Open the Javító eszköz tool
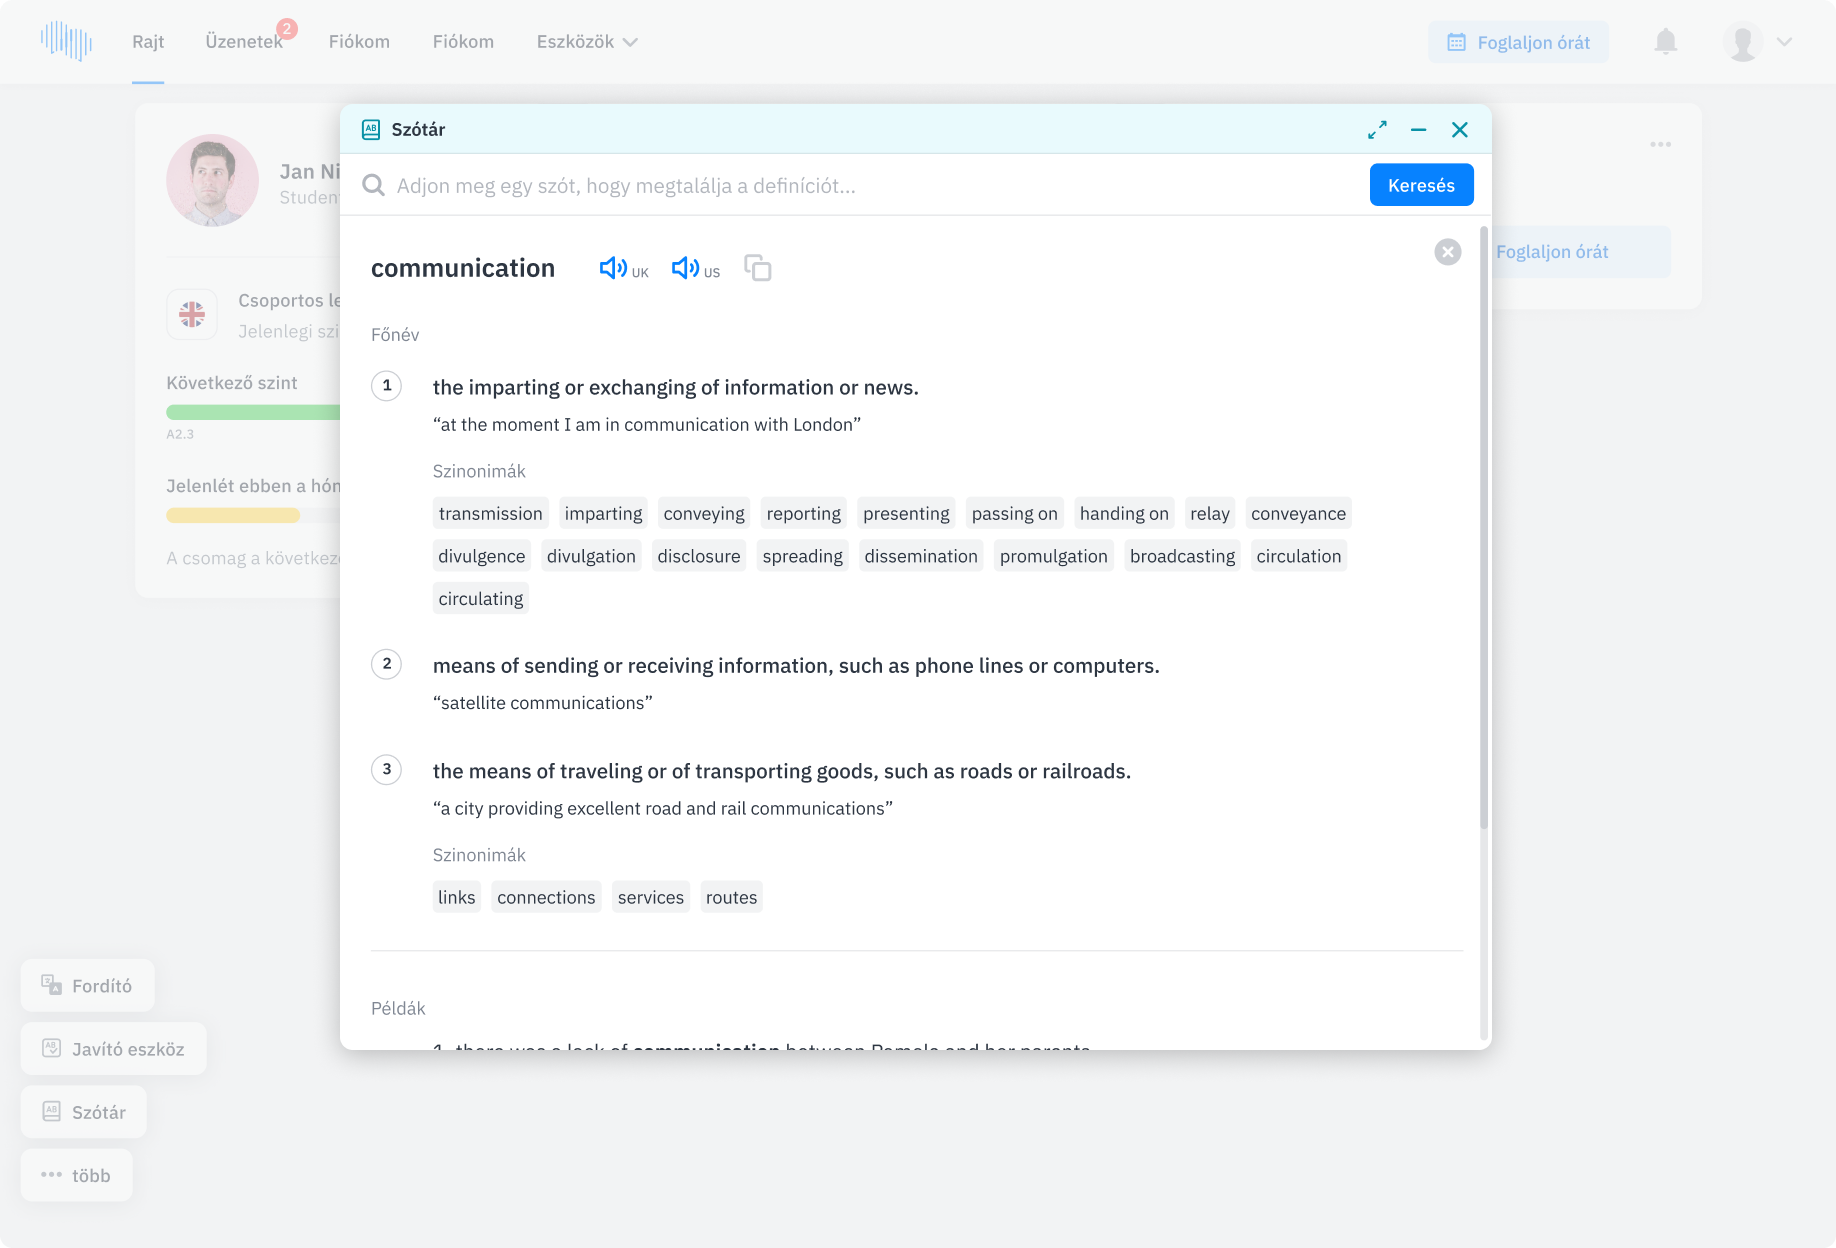1836x1248 pixels. [114, 1049]
